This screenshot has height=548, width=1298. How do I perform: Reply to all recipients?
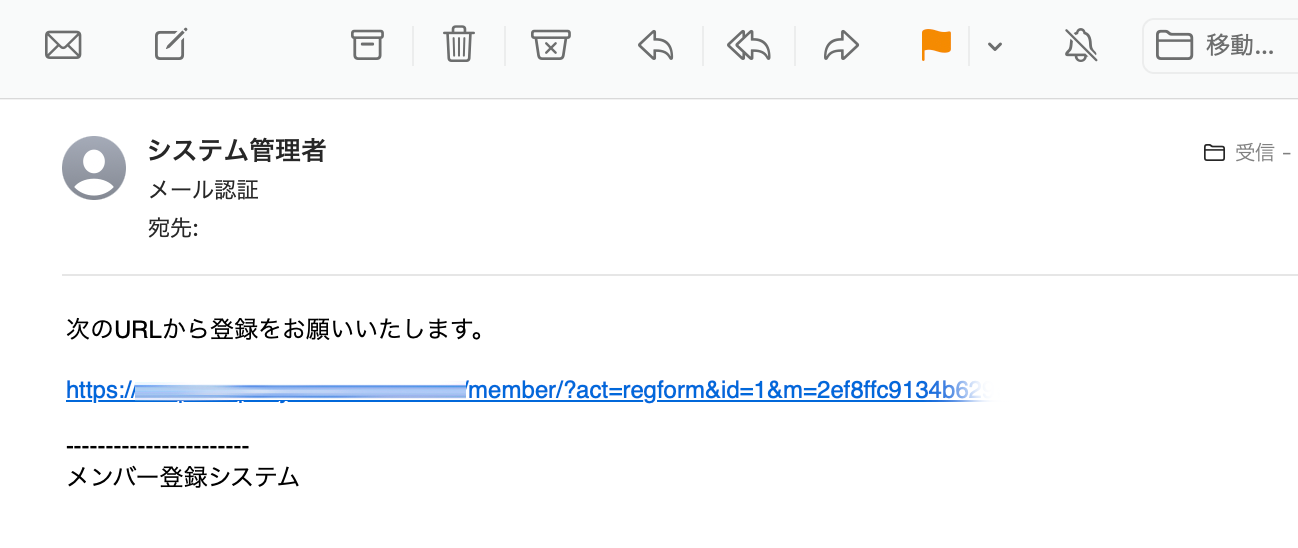click(749, 45)
